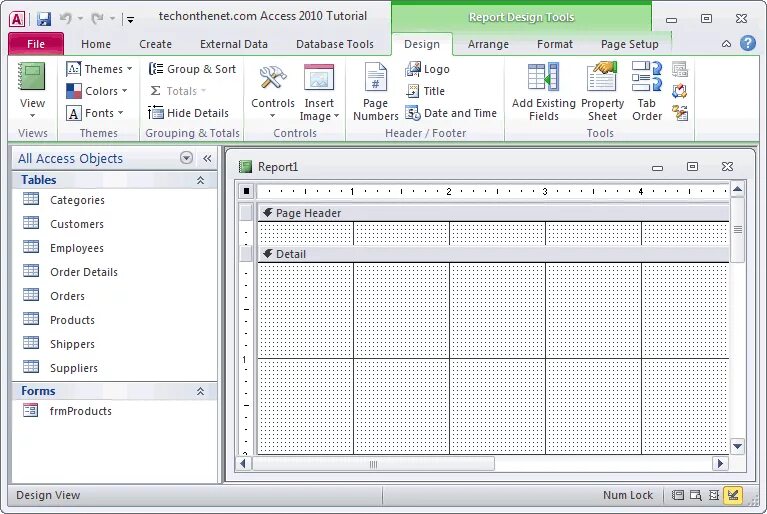This screenshot has width=767, height=514.
Task: Collapse the Forms group
Action: pos(200,391)
